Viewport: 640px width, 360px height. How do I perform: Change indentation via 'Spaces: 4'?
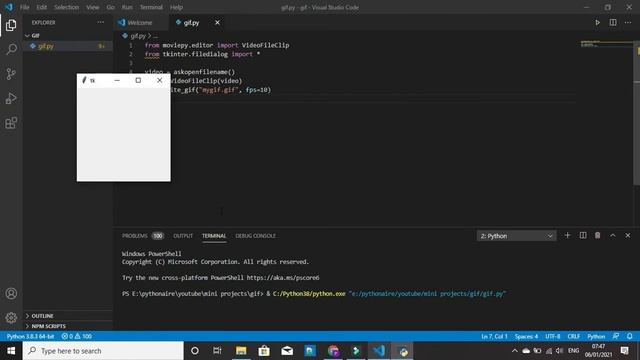(x=526, y=336)
